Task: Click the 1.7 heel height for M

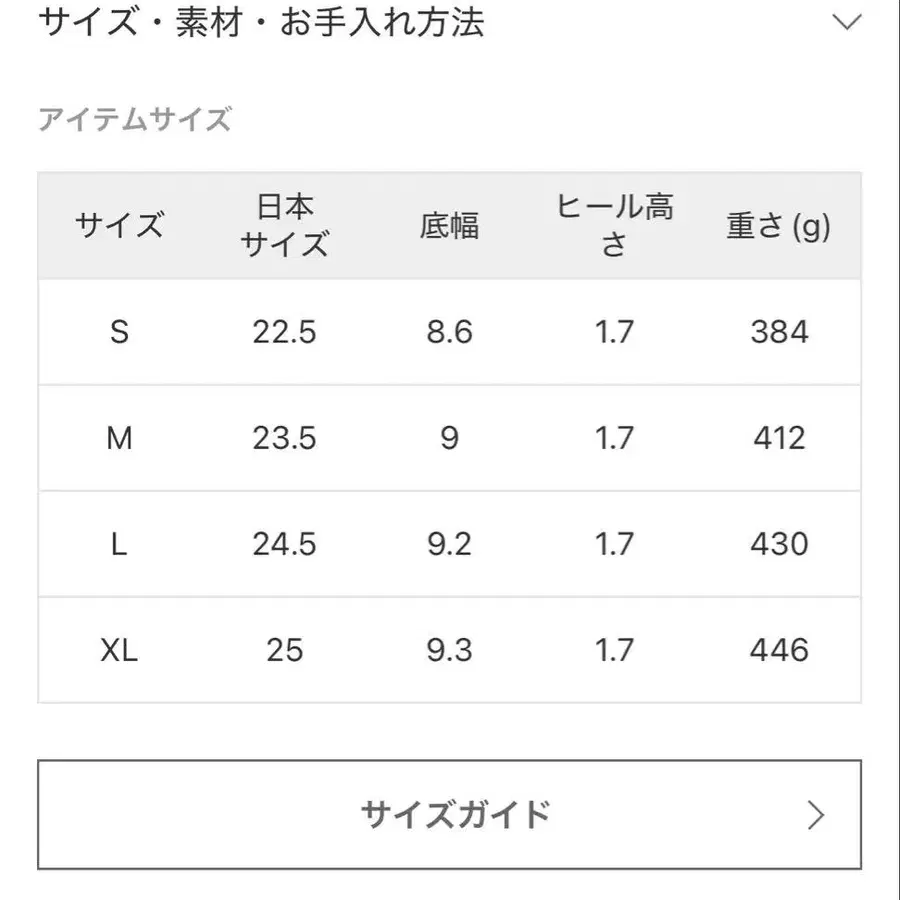Action: [x=614, y=438]
